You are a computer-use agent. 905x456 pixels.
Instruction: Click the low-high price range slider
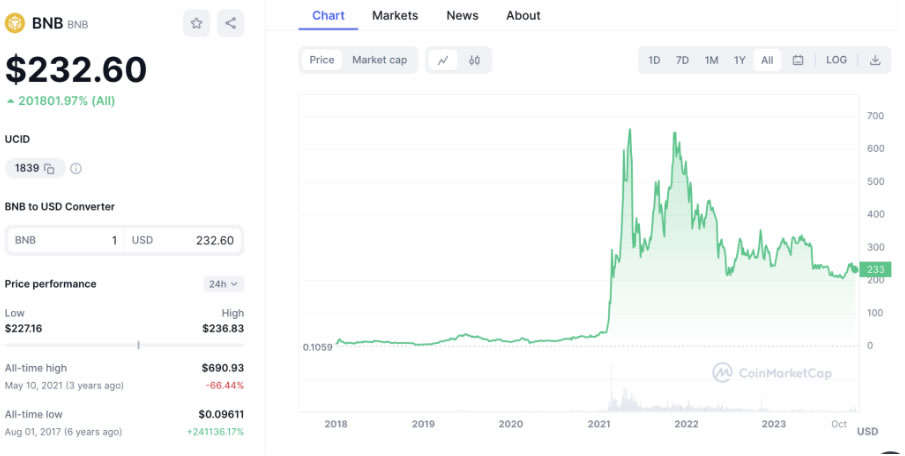pos(124,345)
